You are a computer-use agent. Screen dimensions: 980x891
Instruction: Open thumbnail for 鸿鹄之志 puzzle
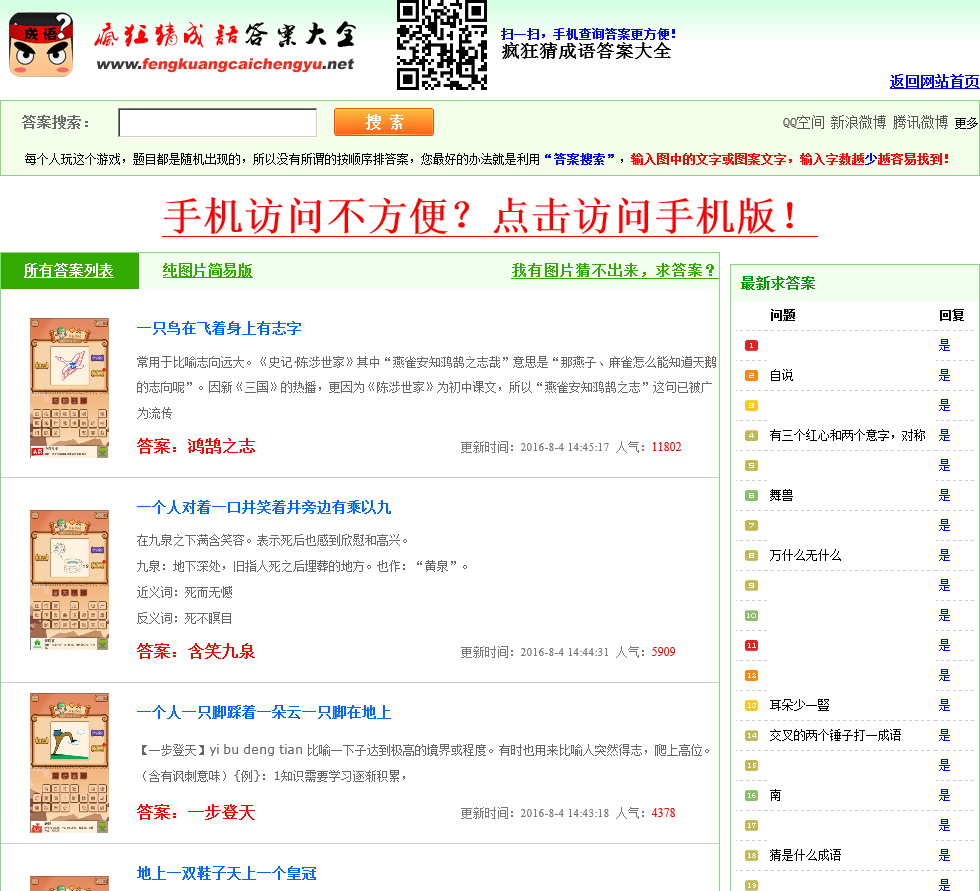[69, 387]
